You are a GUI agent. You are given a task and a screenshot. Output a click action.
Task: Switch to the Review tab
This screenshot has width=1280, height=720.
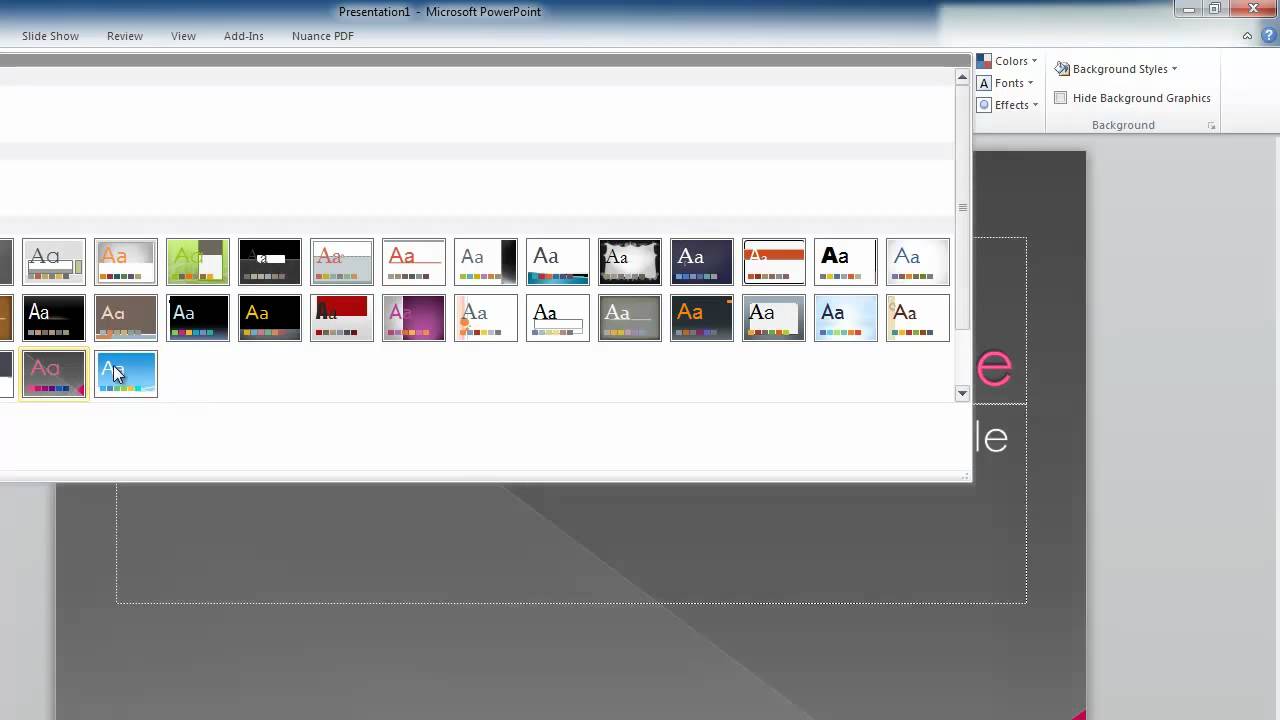click(125, 36)
